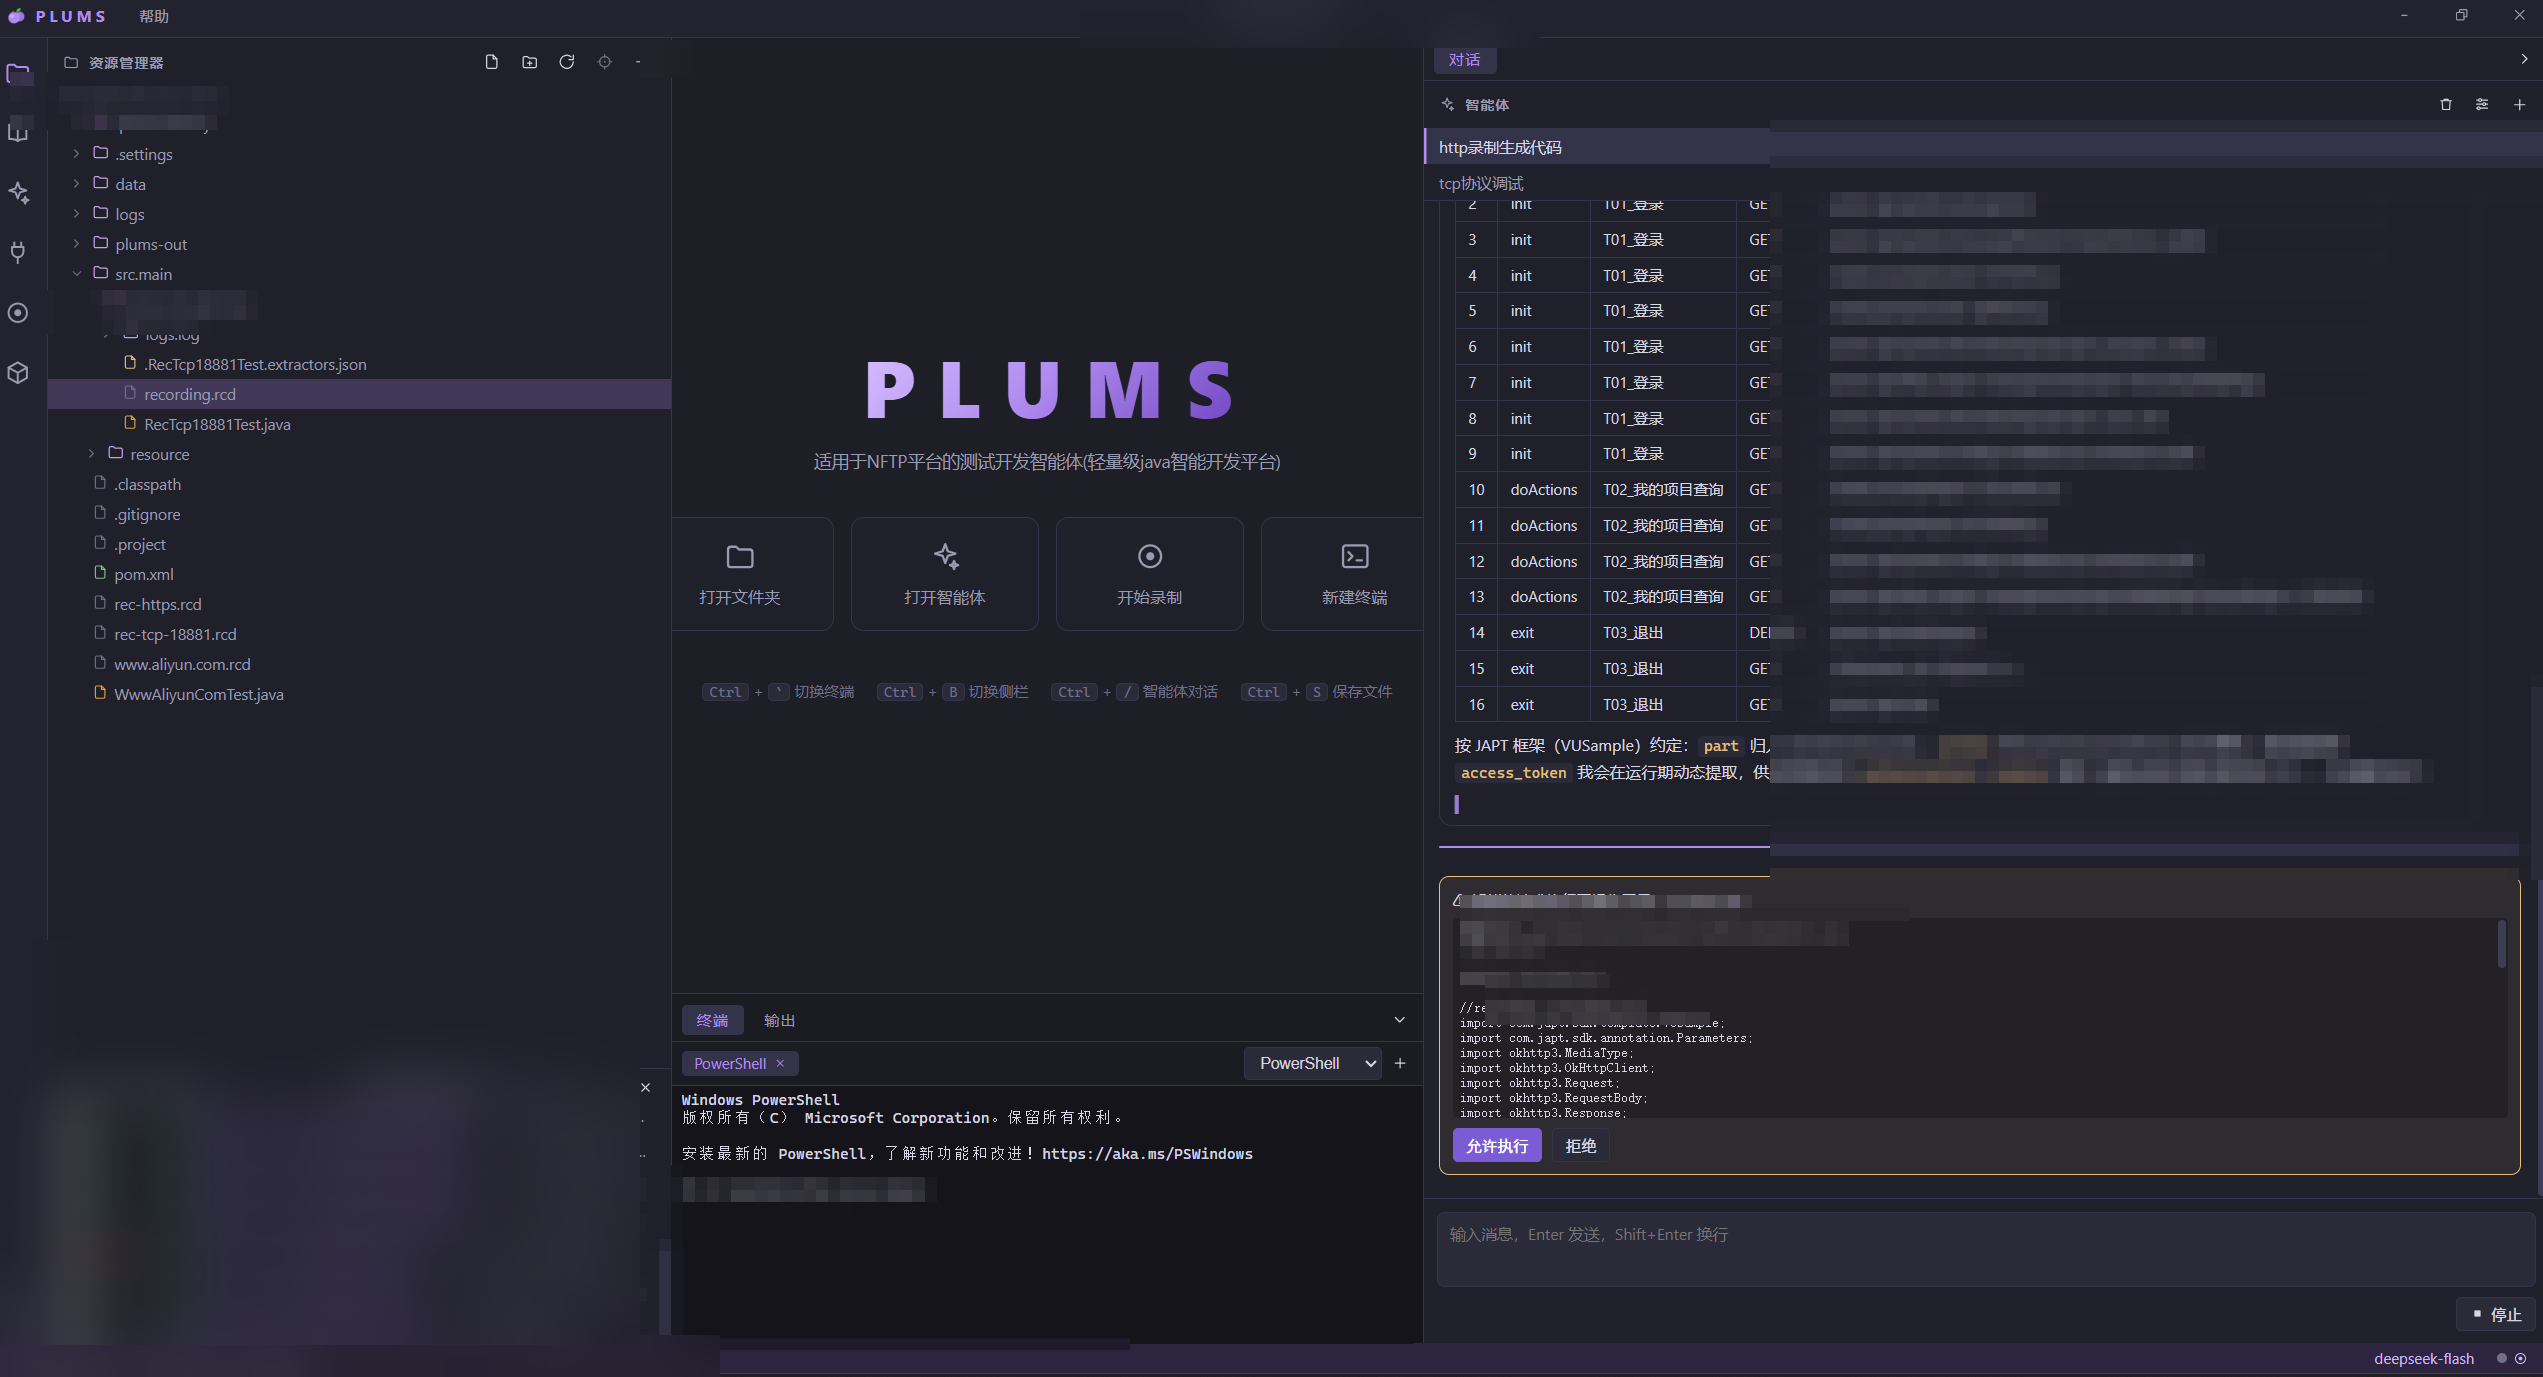This screenshot has height=1377, width=2543.
Task: Close the PowerShell terminal tab
Action: (780, 1063)
